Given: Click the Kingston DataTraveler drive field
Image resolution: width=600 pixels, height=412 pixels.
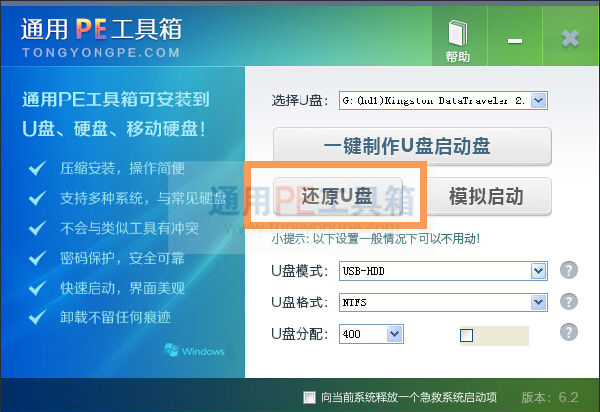Looking at the screenshot, I should [435, 101].
